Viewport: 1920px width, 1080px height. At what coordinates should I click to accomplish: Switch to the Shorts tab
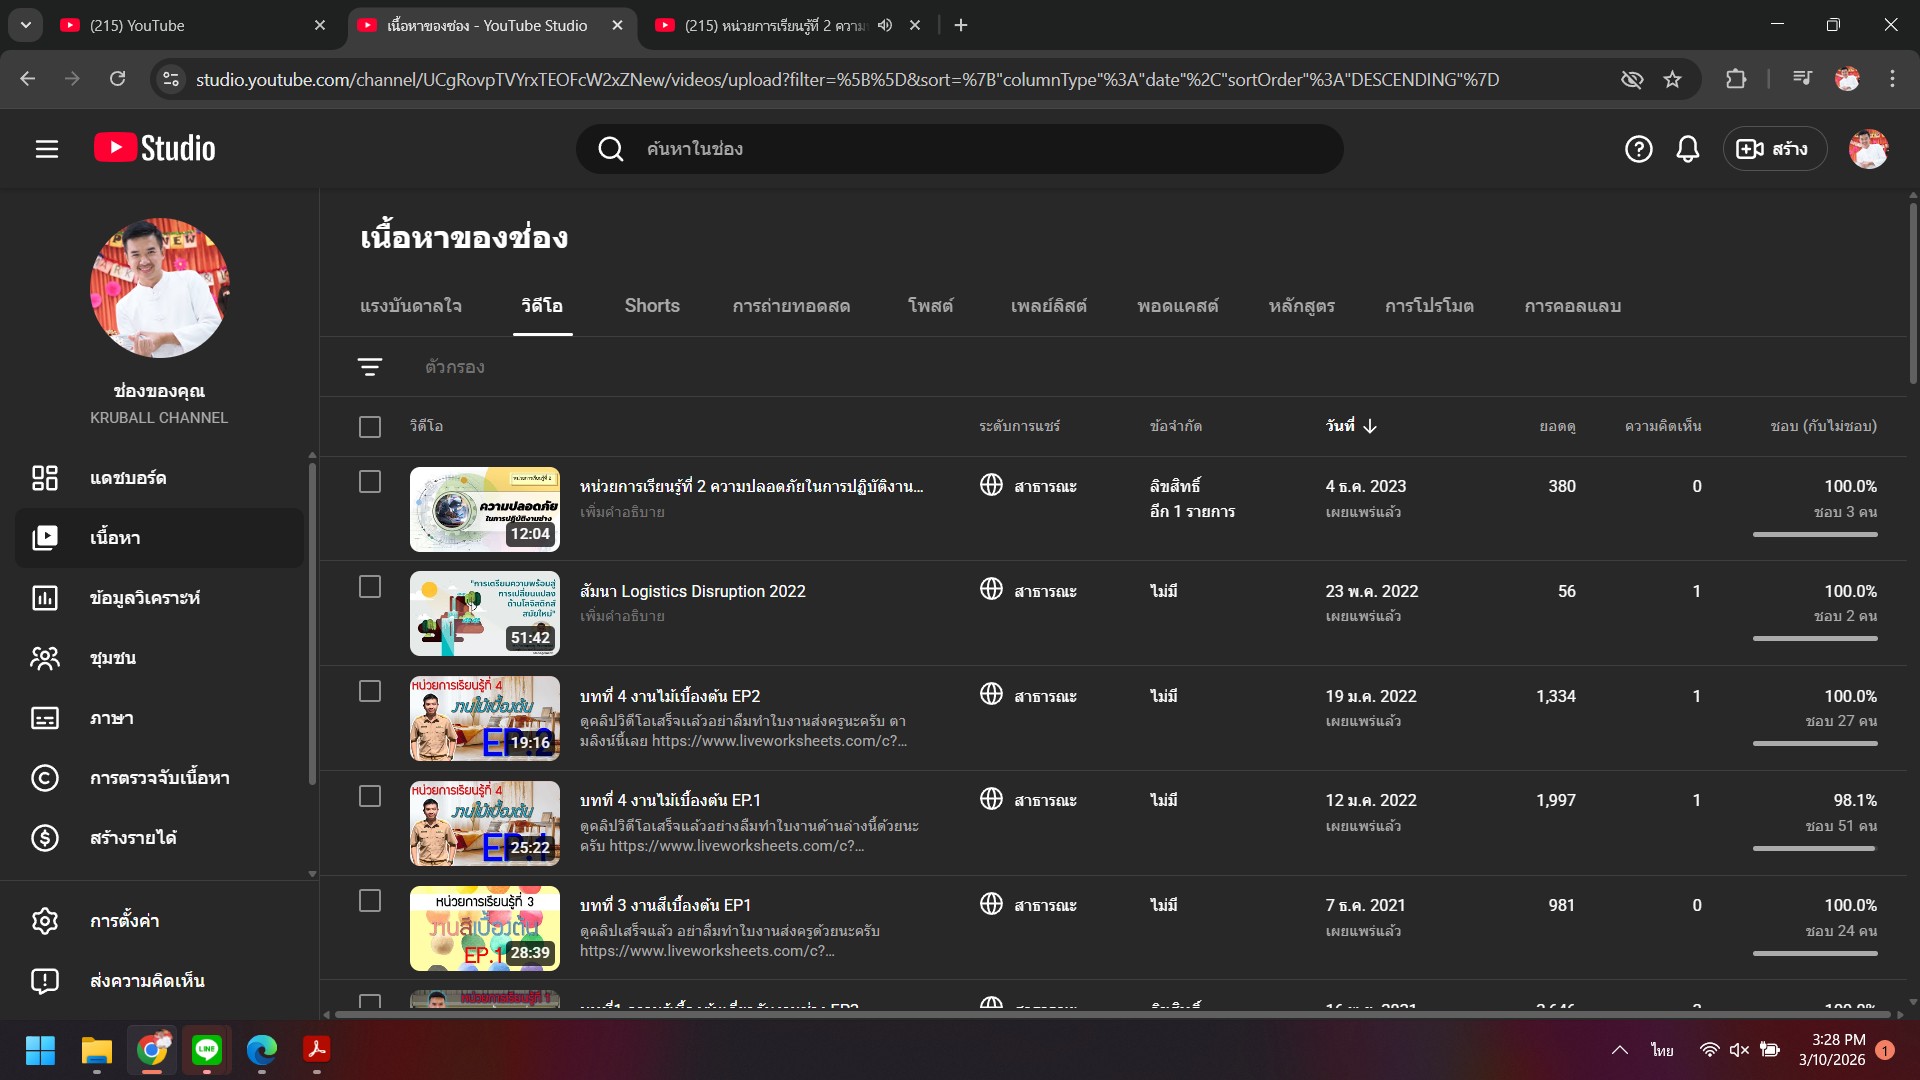[652, 306]
